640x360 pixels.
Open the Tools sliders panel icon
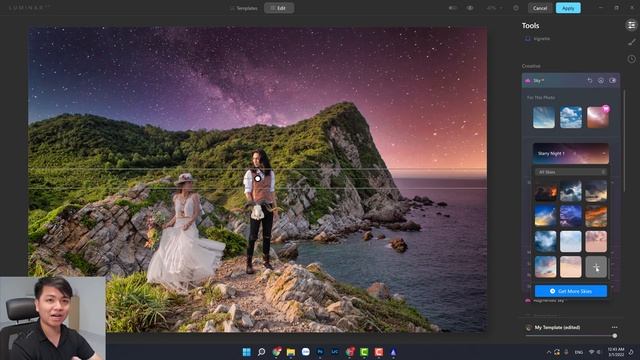pyautogui.click(x=631, y=25)
